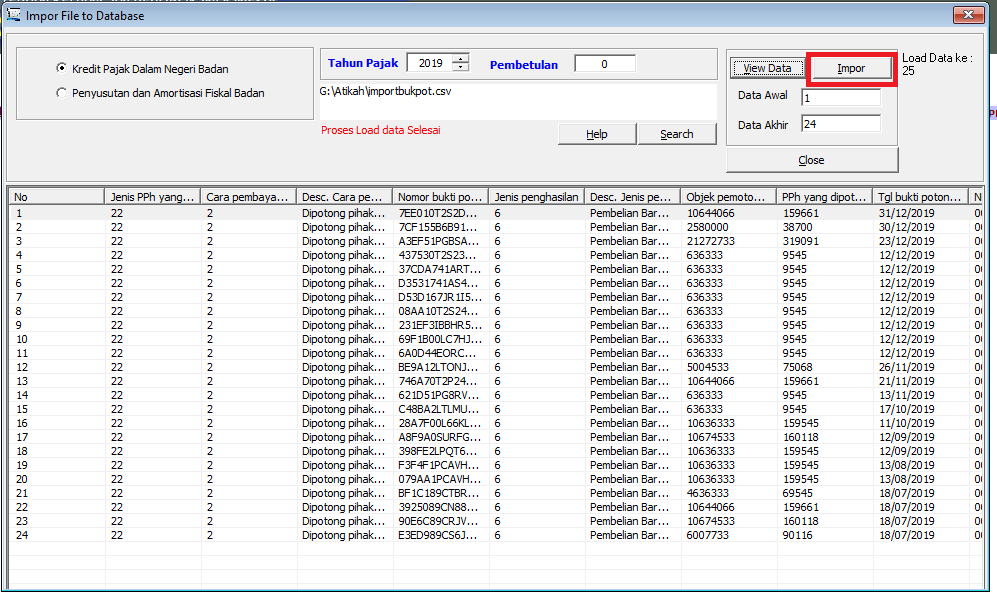The image size is (997, 599).
Task: Click the file path G:\Atikah\importbukpot.csv
Action: [385, 91]
